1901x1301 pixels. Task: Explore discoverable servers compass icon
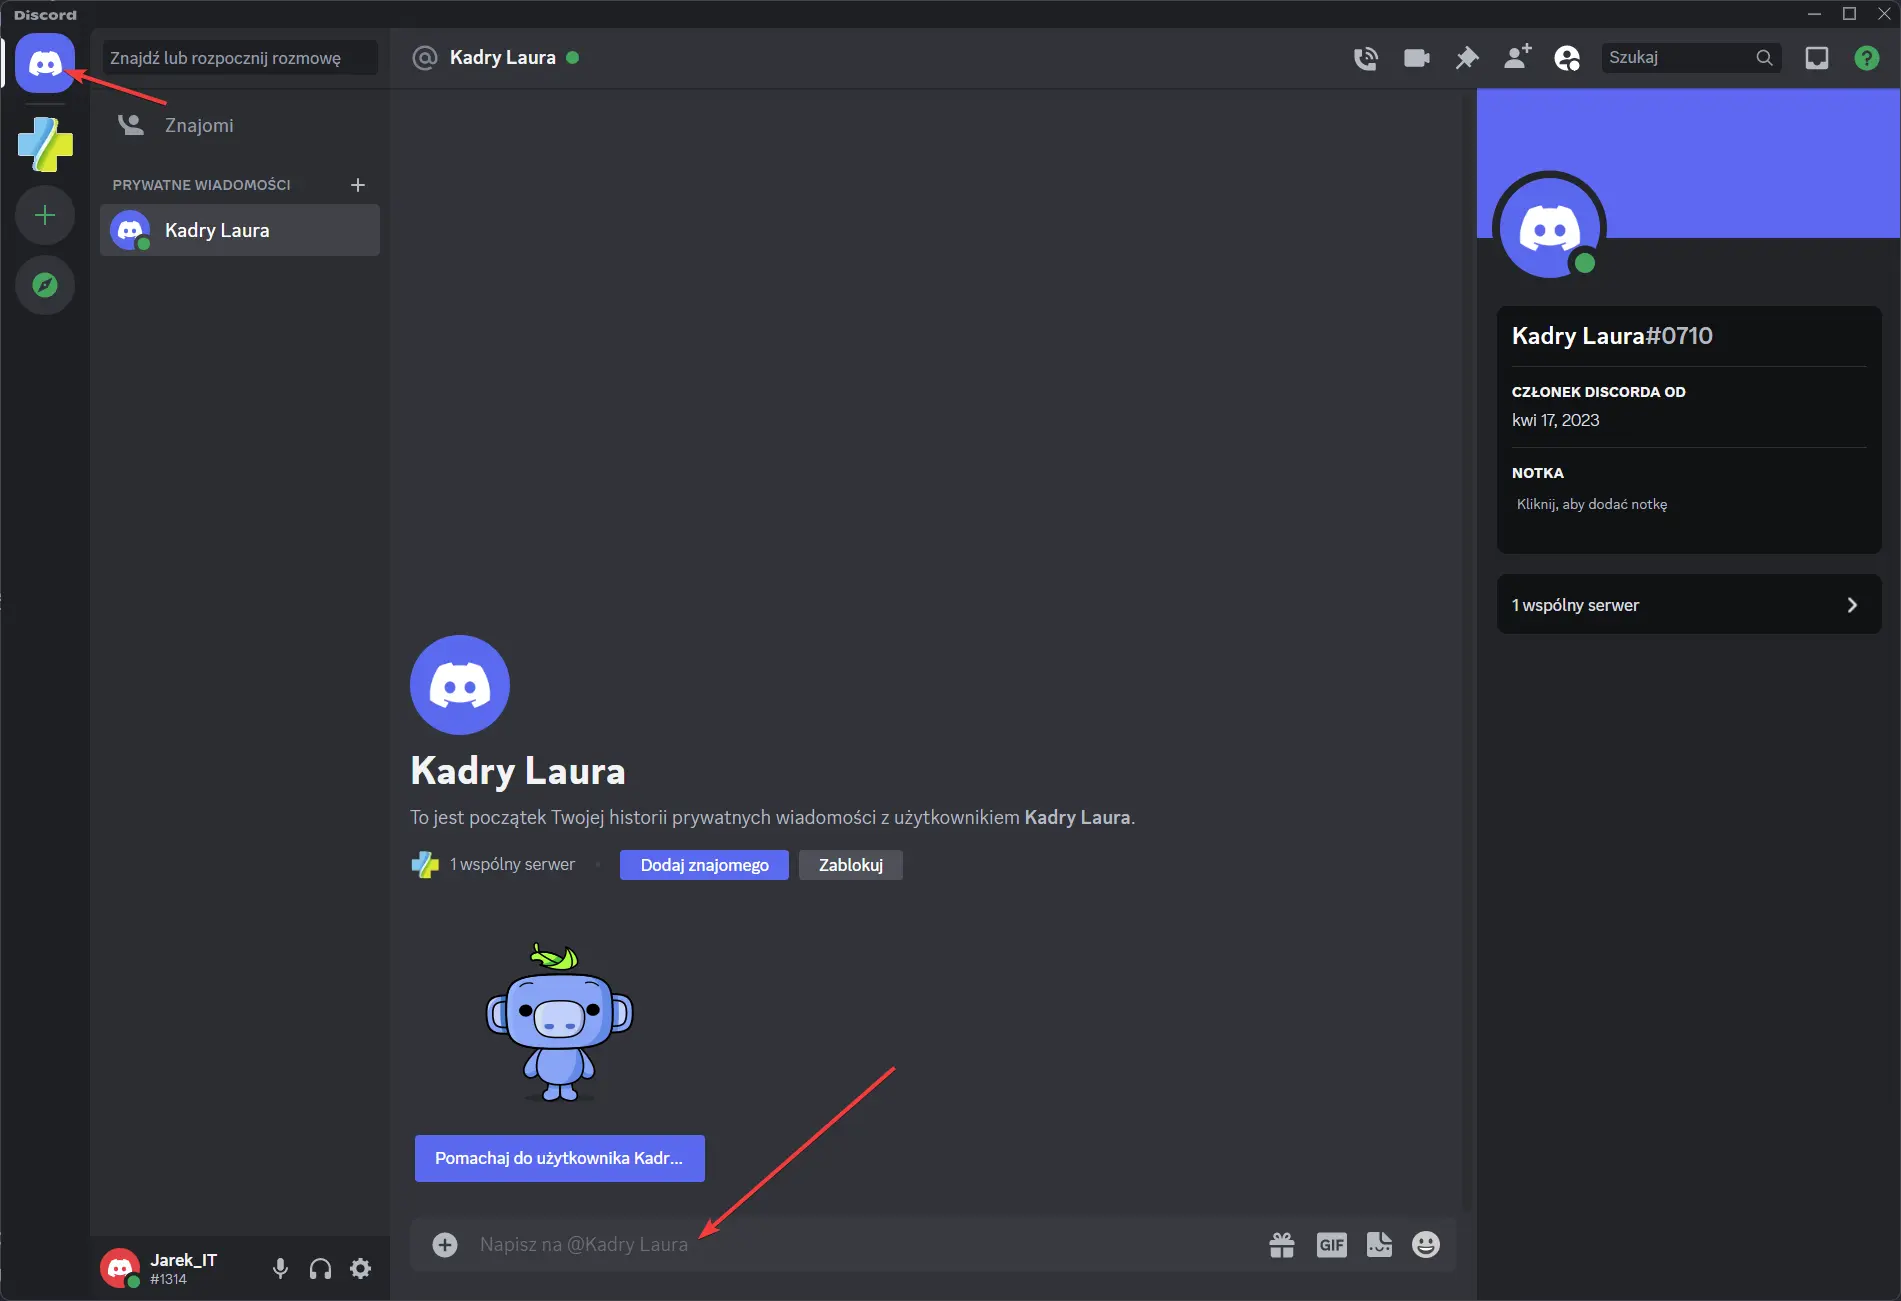(x=45, y=285)
